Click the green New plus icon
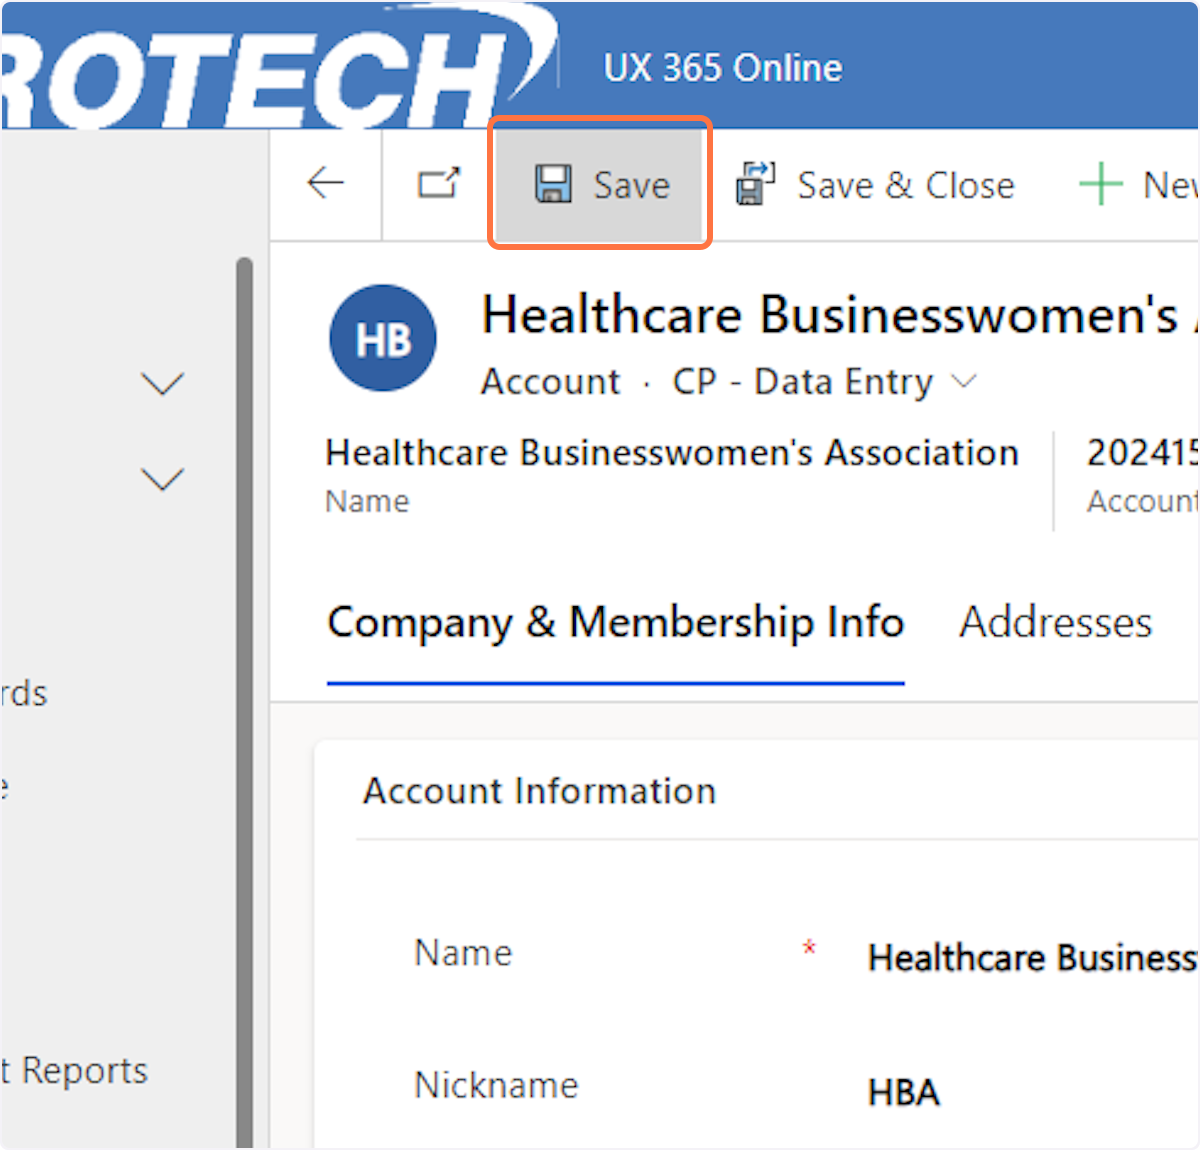 (1100, 185)
